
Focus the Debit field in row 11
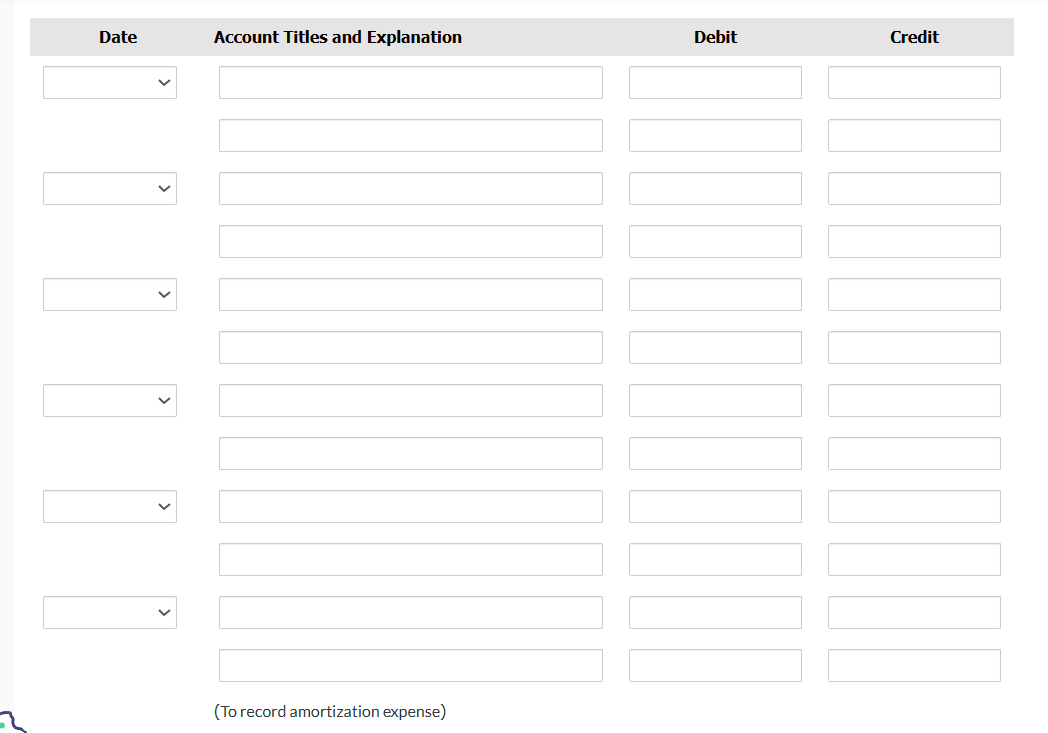715,613
